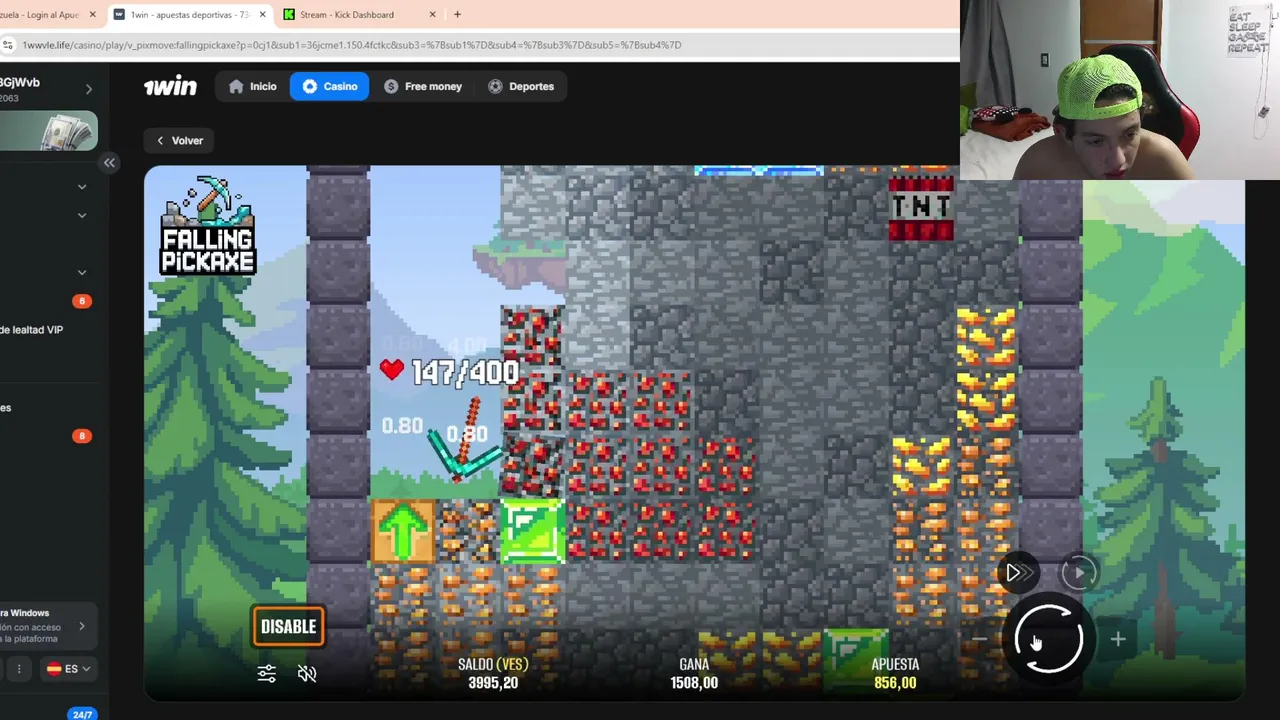Image resolution: width=1280 pixels, height=720 pixels.
Task: Open the three-dot more options menu
Action: pos(19,669)
